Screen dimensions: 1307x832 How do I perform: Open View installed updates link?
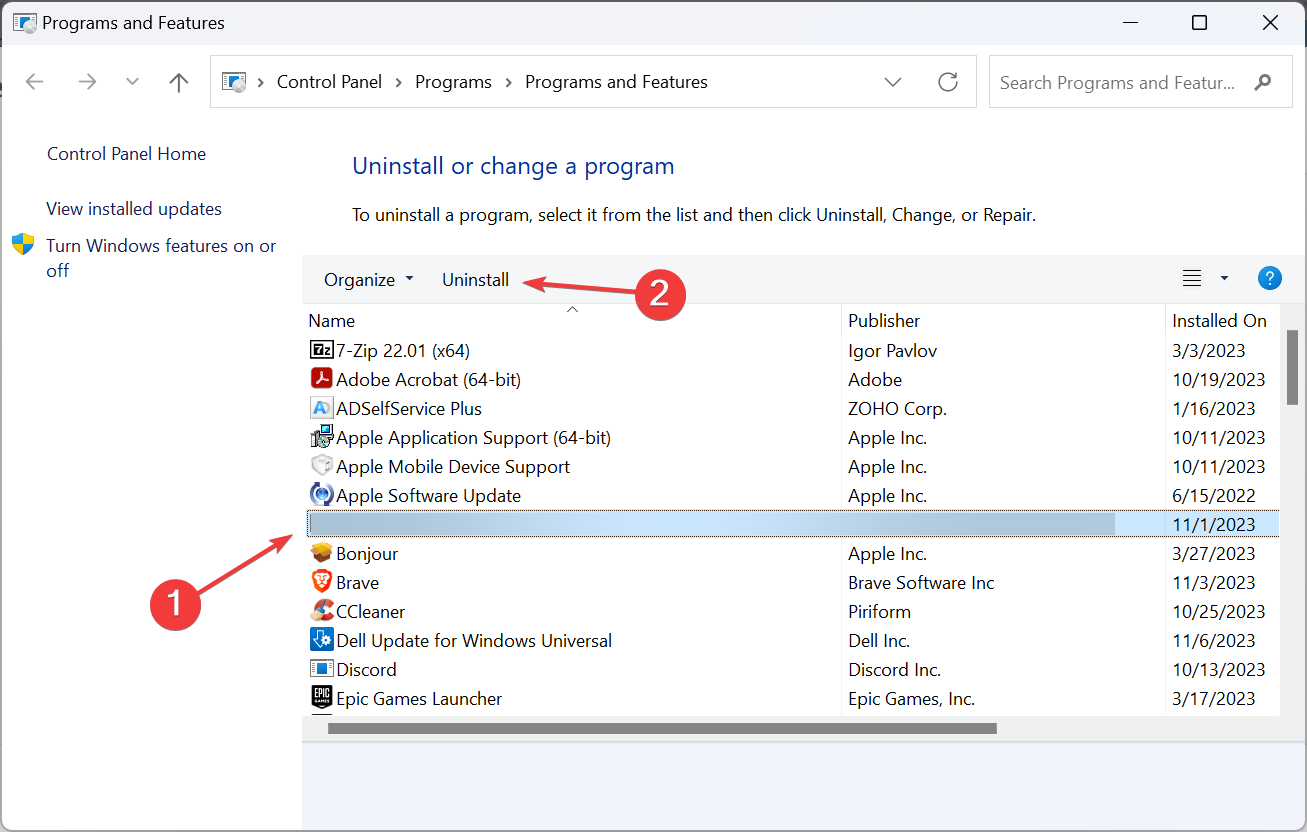pyautogui.click(x=134, y=208)
